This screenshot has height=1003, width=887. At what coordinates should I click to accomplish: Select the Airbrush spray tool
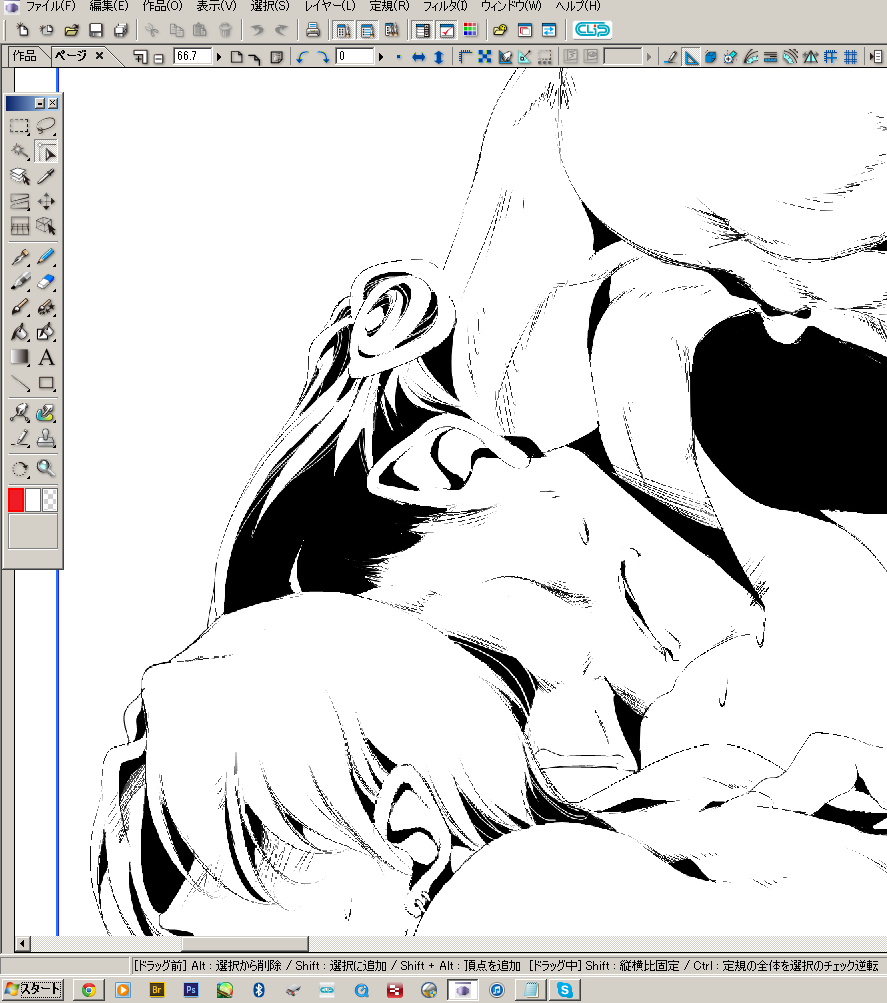(x=46, y=308)
